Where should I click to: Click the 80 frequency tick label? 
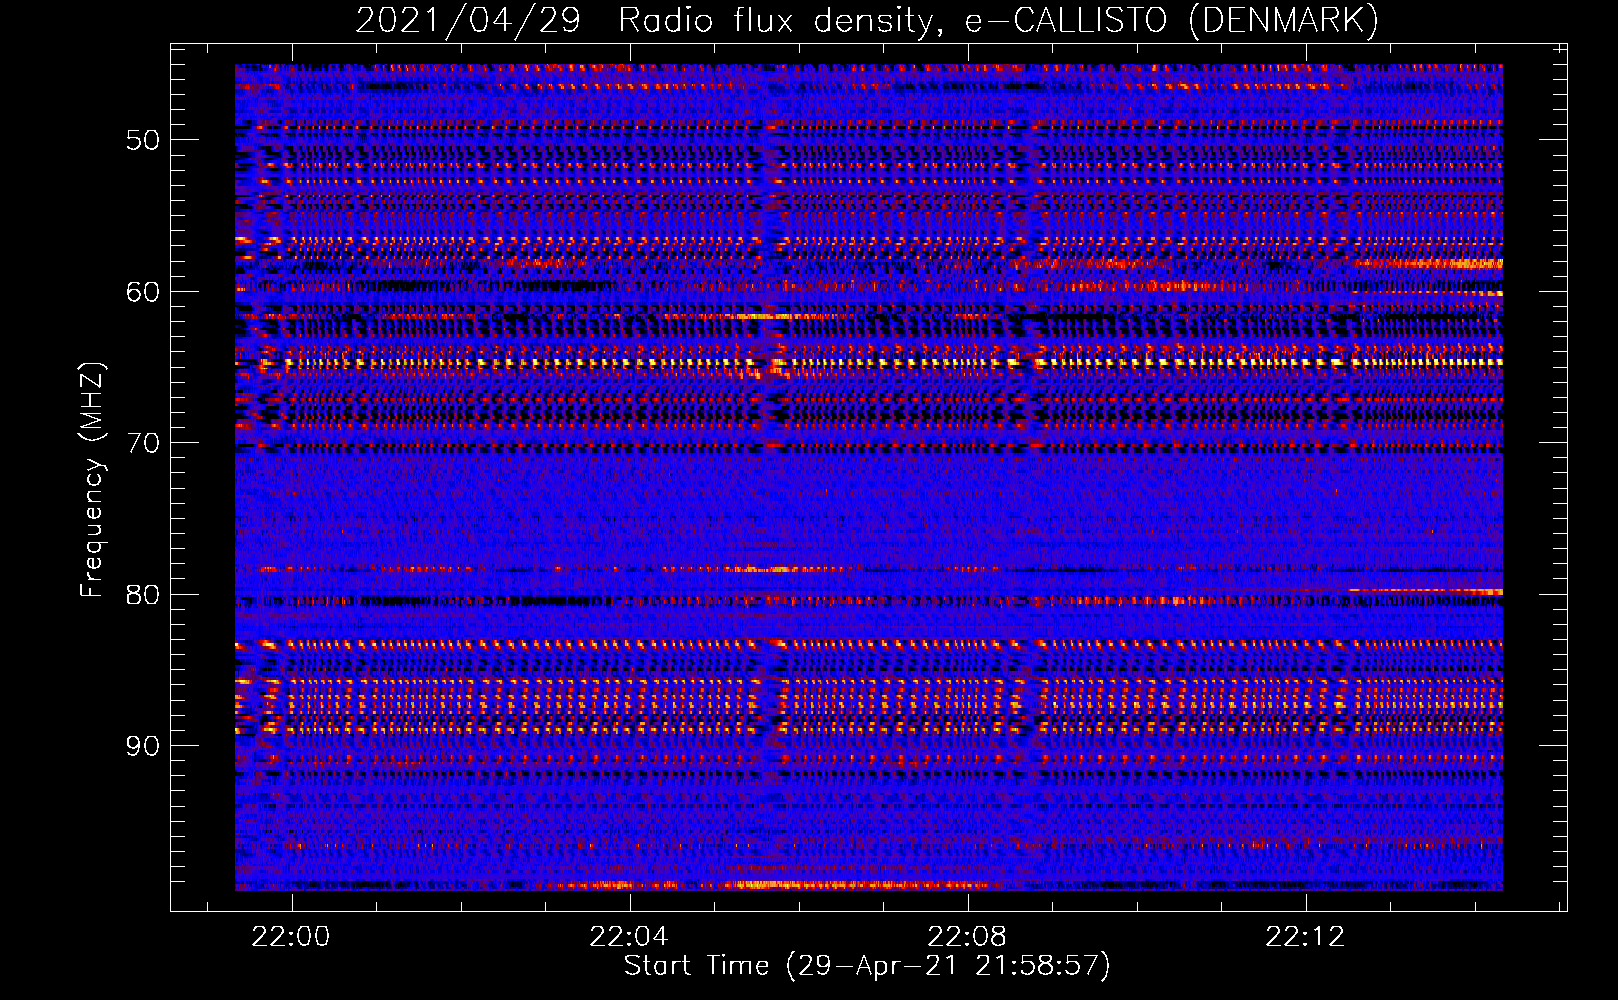coord(143,595)
